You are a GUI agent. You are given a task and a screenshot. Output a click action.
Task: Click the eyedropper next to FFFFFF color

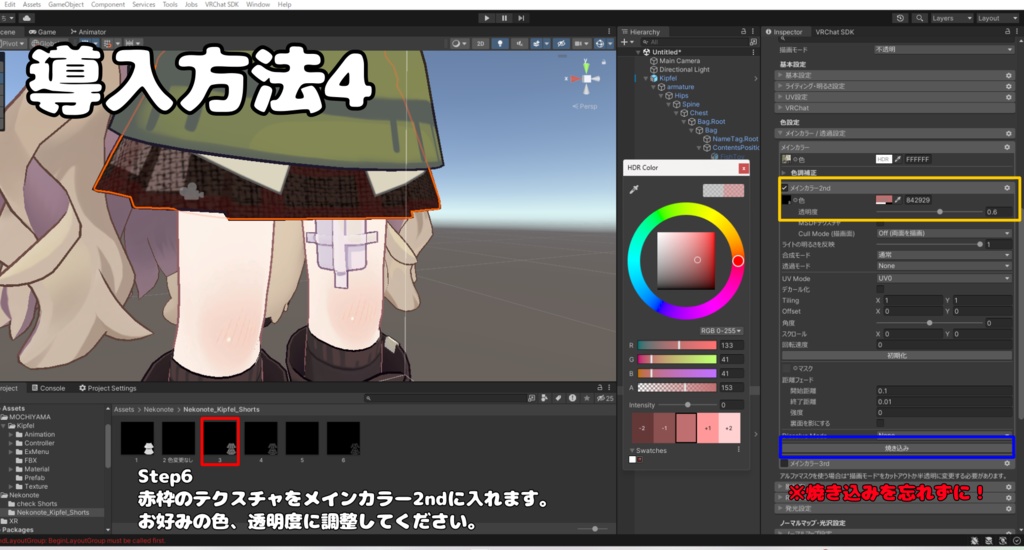tap(898, 159)
